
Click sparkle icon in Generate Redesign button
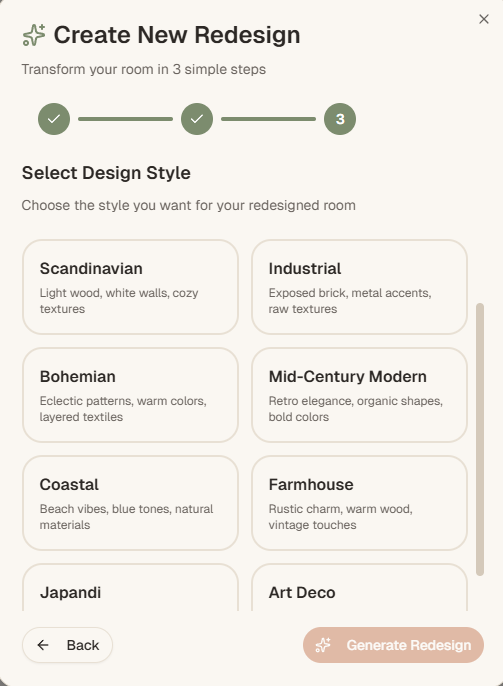point(323,645)
